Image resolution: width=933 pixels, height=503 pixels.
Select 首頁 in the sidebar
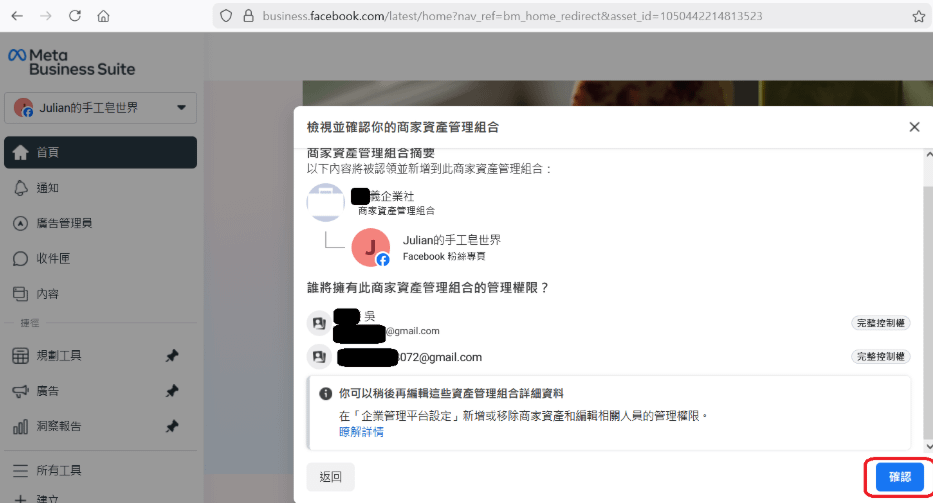(x=48, y=152)
